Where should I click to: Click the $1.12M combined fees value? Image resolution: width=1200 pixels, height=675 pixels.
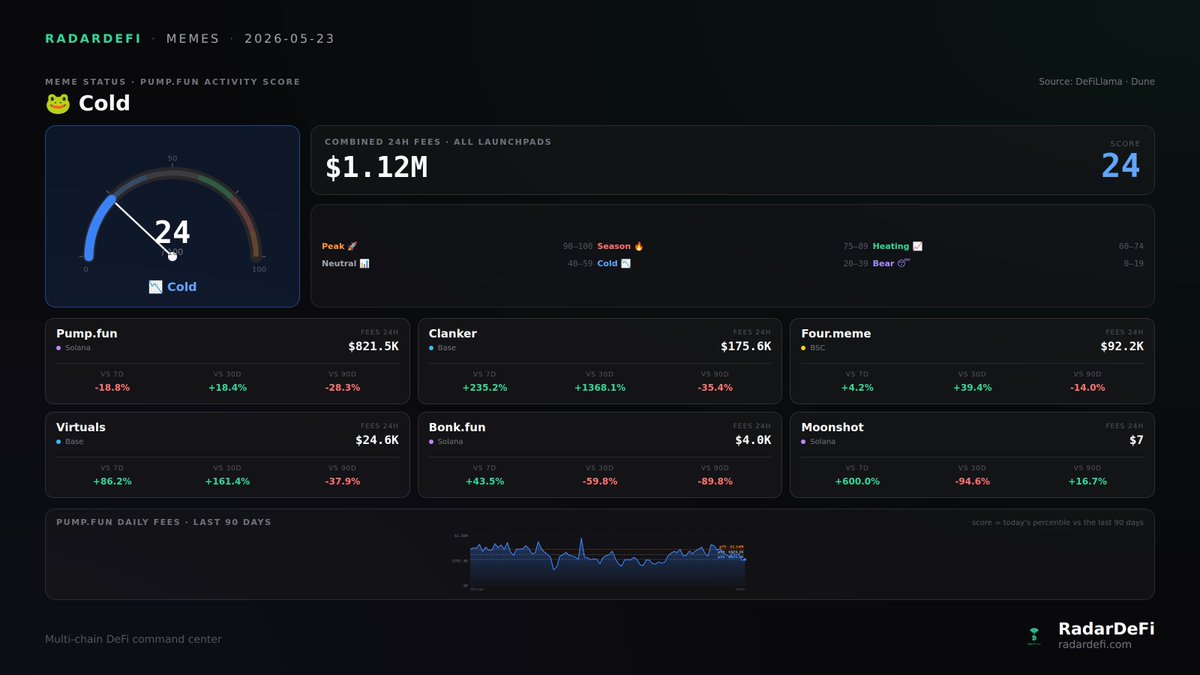376,168
